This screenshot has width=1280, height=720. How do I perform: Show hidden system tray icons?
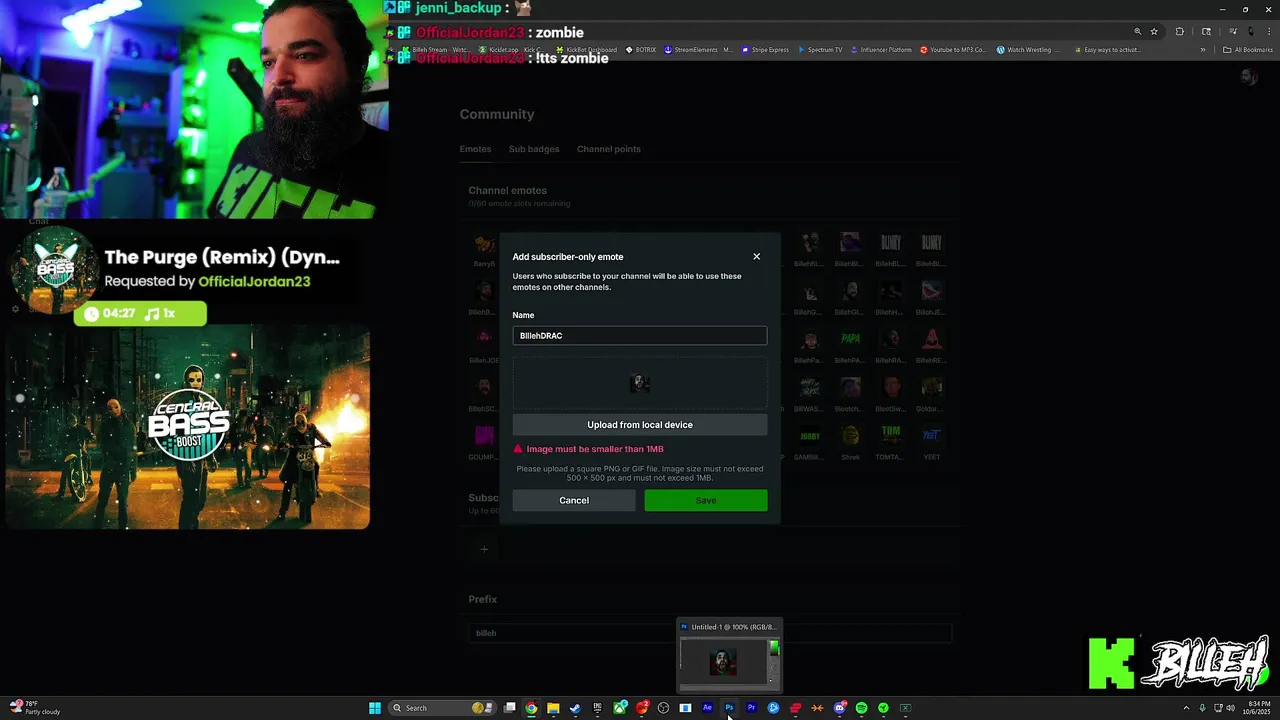coord(1186,708)
